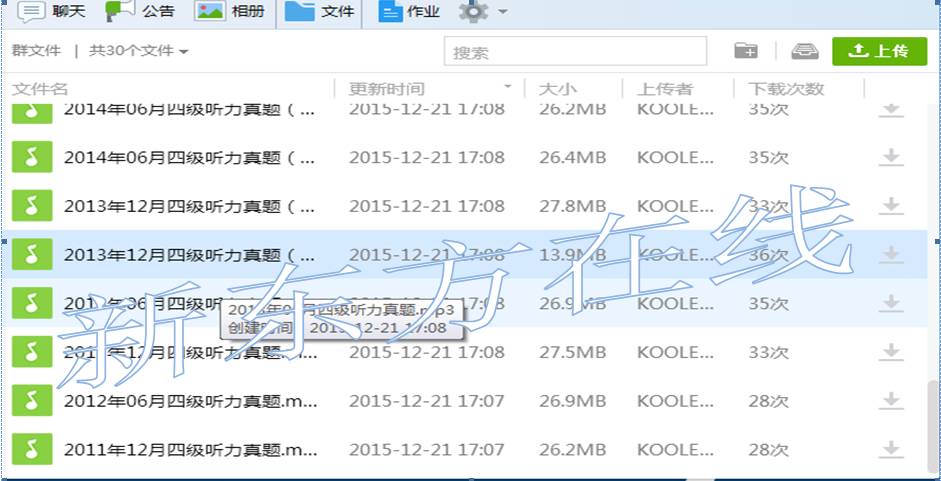Download the 27.8MB file via arrow icon

[x=891, y=206]
